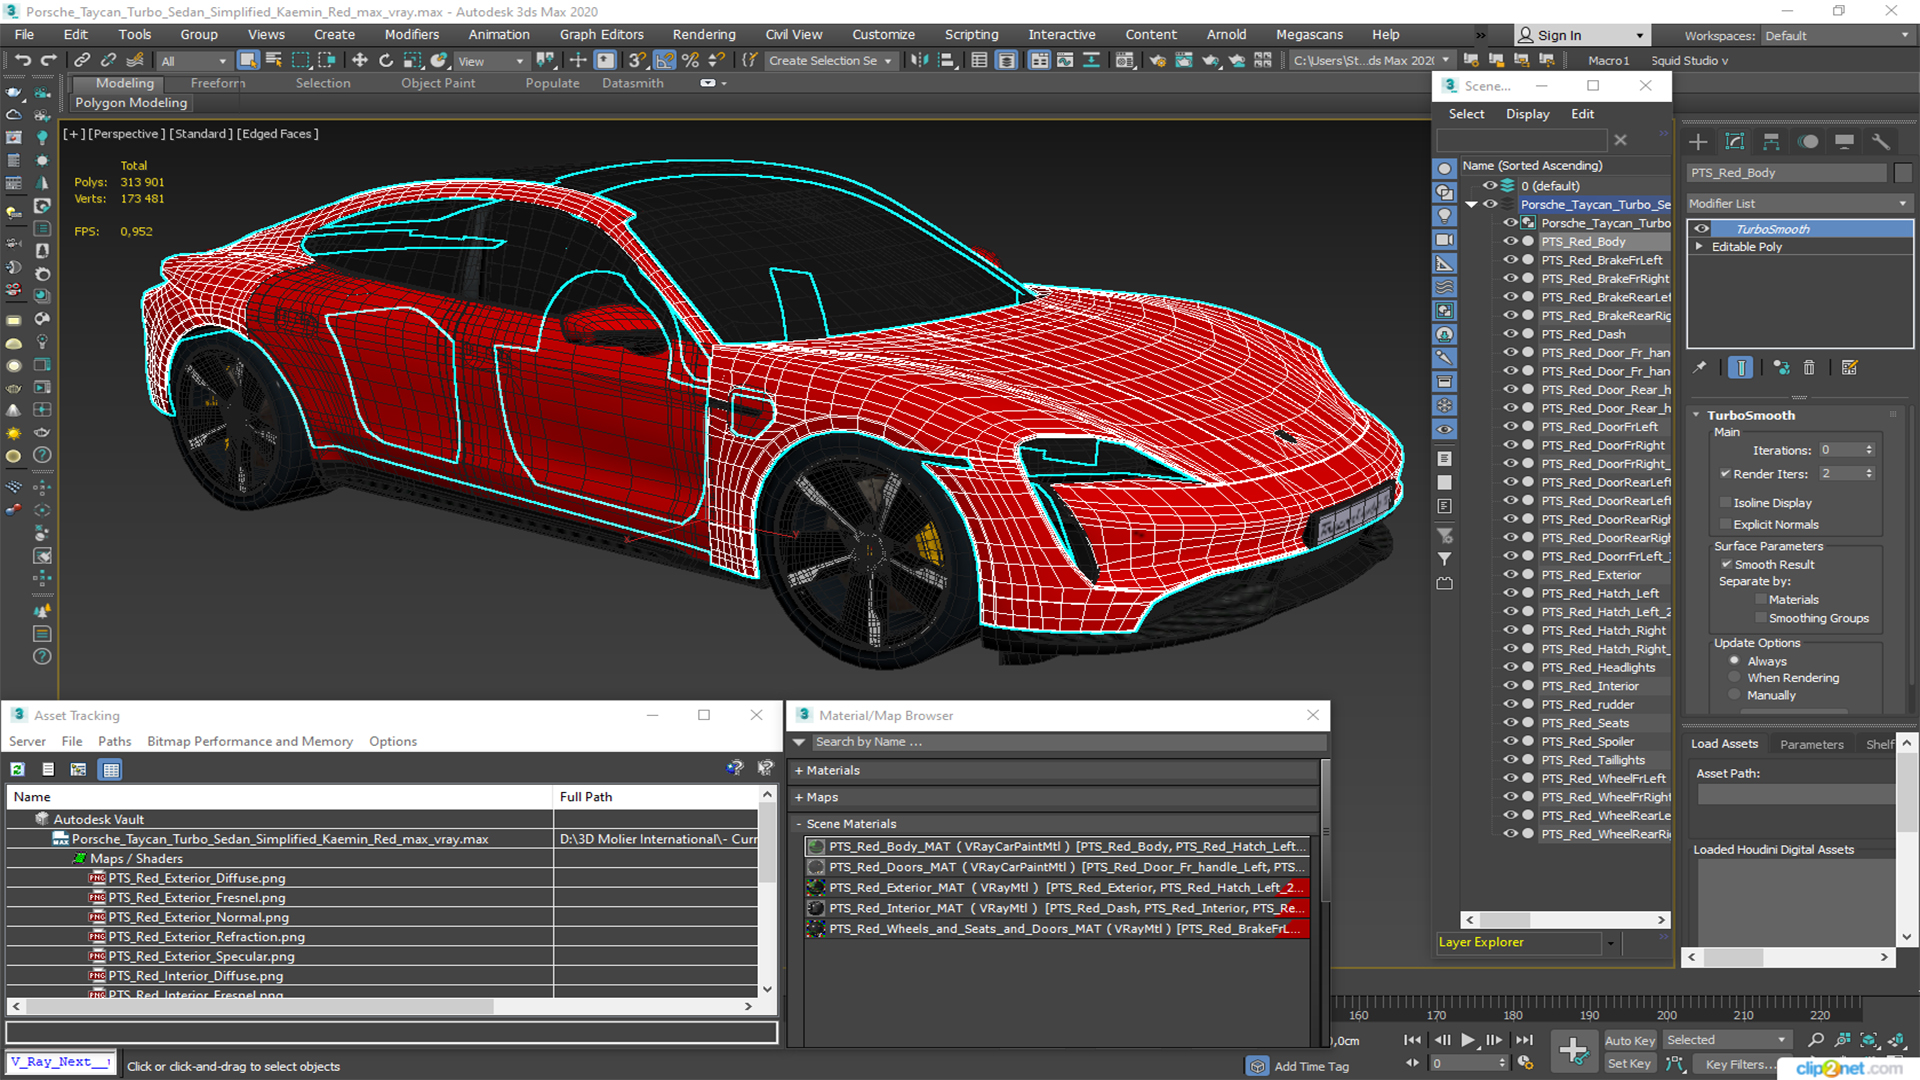1920x1080 pixels.
Task: Open the Create command panel tab
Action: pyautogui.click(x=1698, y=141)
